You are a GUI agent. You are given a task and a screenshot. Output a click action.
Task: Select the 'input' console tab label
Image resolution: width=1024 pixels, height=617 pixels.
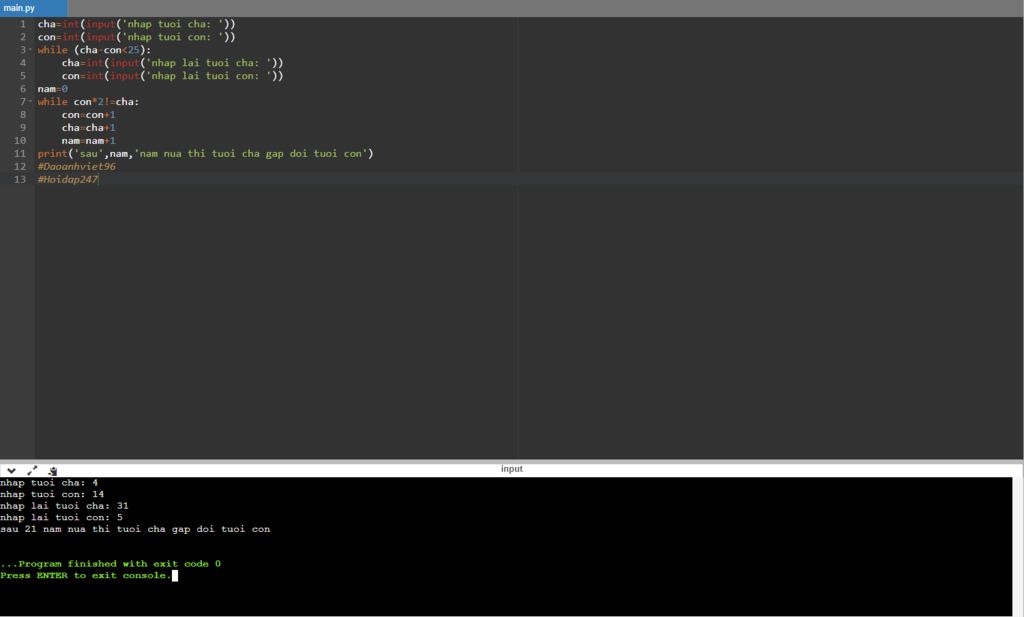(511, 469)
